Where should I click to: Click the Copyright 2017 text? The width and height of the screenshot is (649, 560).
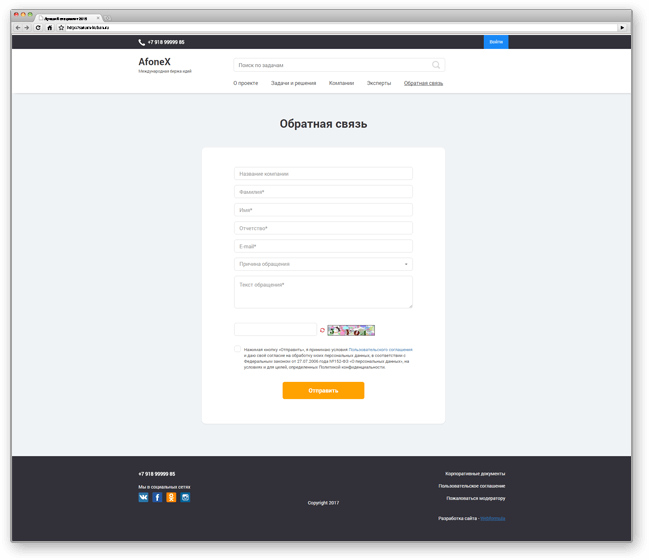[323, 503]
